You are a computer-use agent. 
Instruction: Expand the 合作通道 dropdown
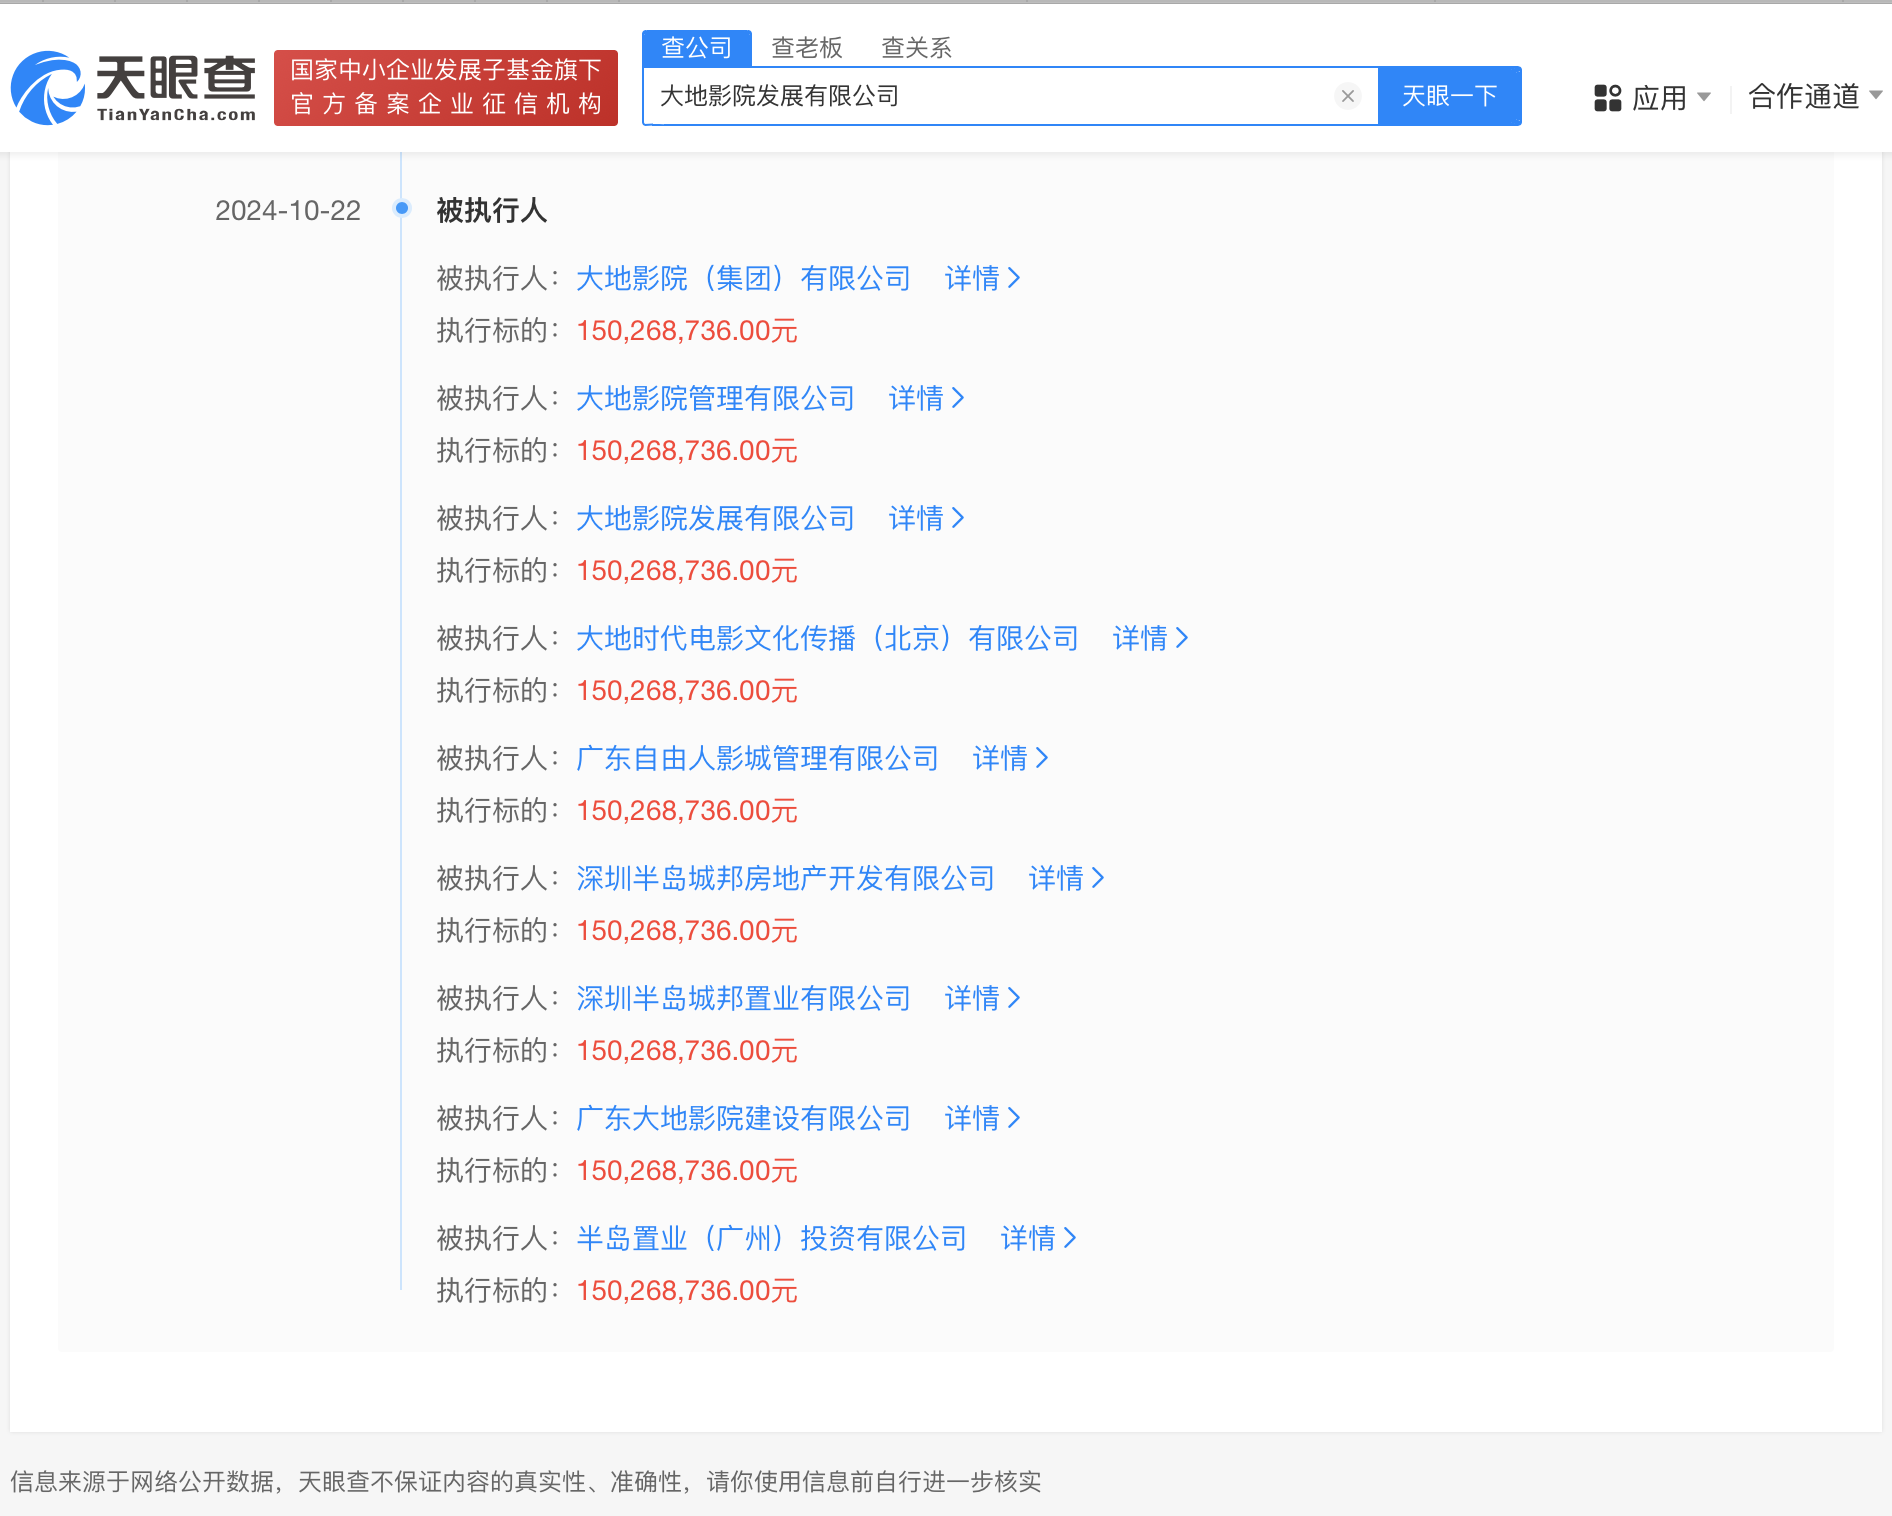click(x=1815, y=96)
